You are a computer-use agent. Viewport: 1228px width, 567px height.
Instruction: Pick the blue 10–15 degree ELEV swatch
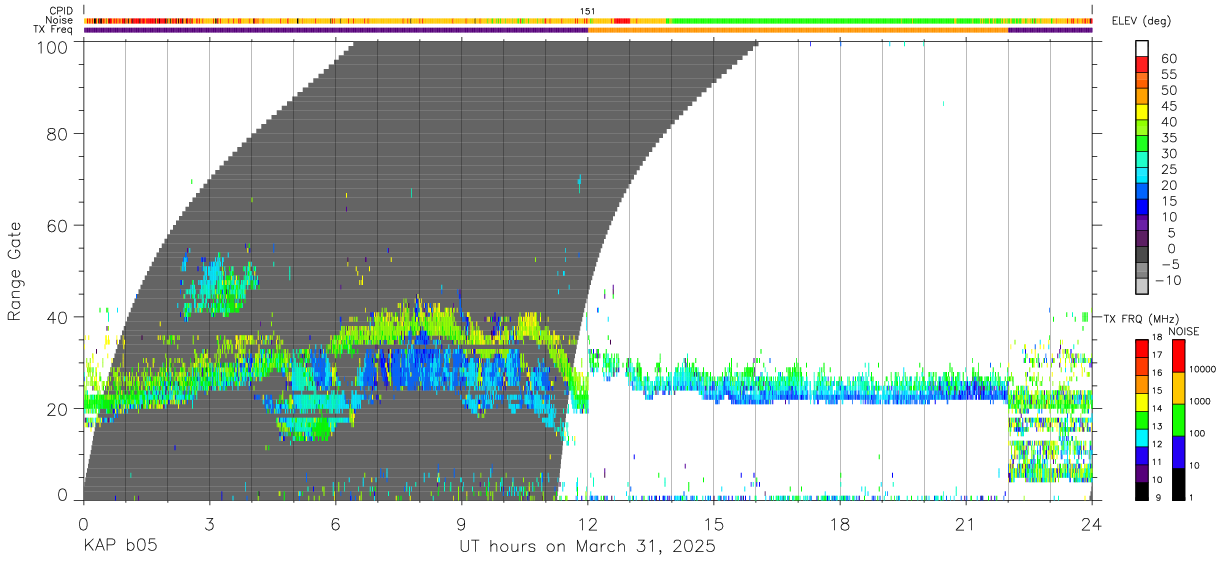click(1142, 207)
